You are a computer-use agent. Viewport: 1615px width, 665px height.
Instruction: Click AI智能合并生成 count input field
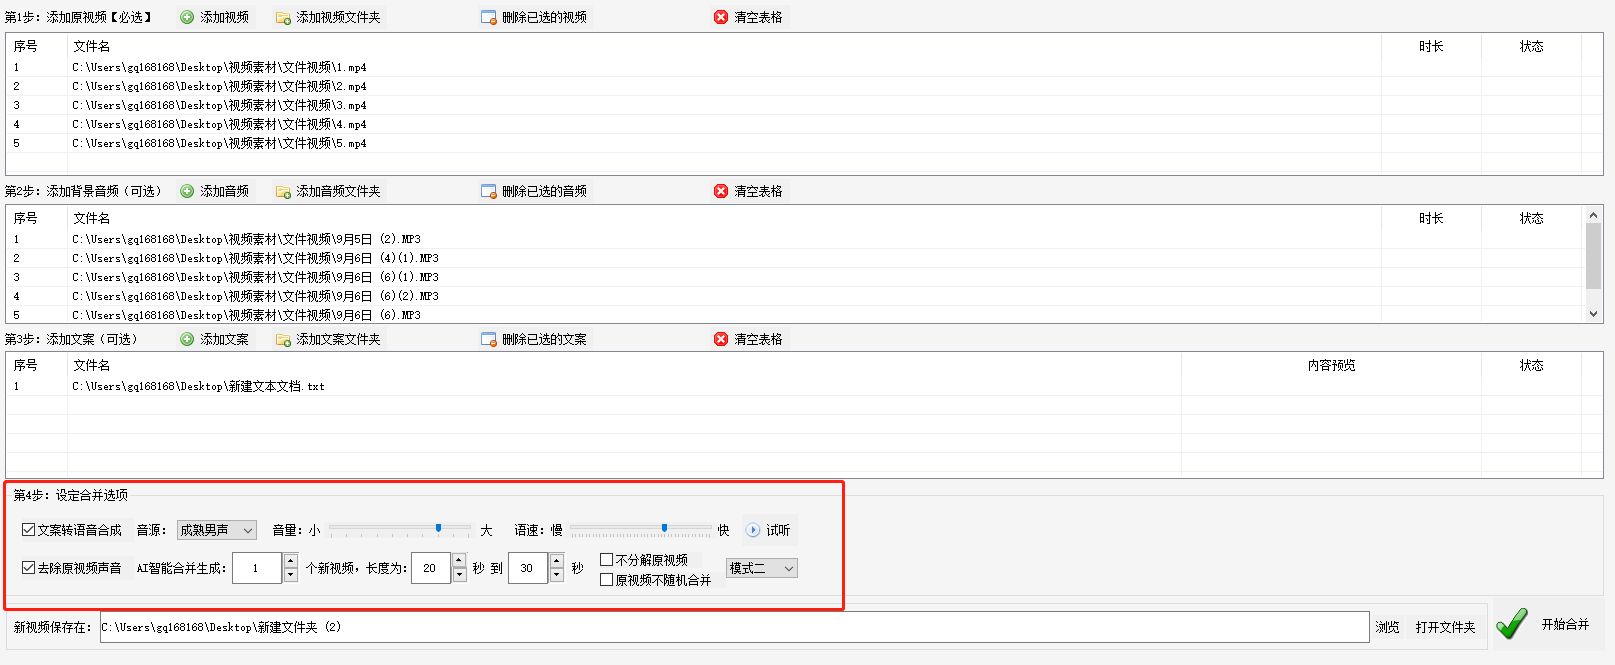[258, 568]
